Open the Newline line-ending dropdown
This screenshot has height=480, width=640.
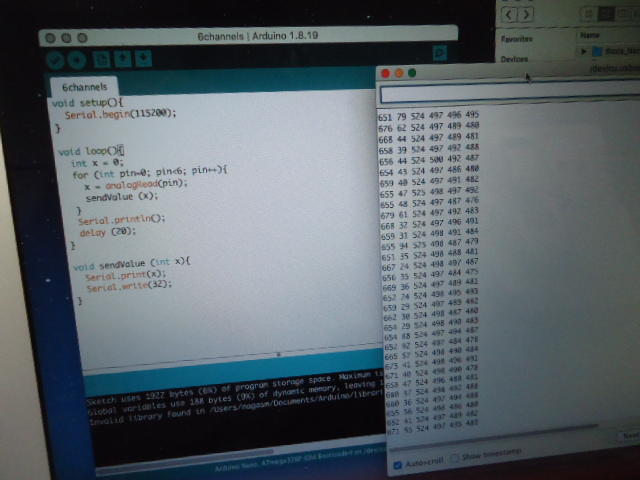tap(631, 436)
